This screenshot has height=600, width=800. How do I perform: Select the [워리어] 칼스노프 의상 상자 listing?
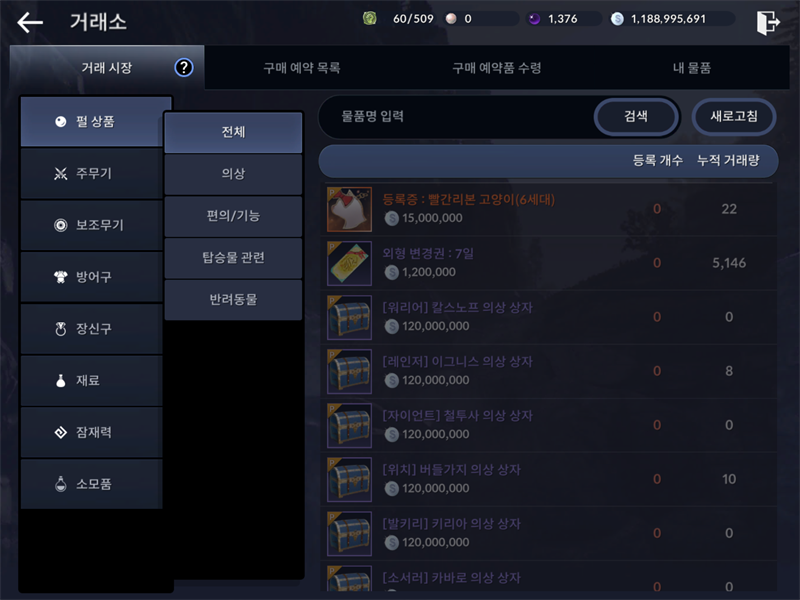click(548, 317)
